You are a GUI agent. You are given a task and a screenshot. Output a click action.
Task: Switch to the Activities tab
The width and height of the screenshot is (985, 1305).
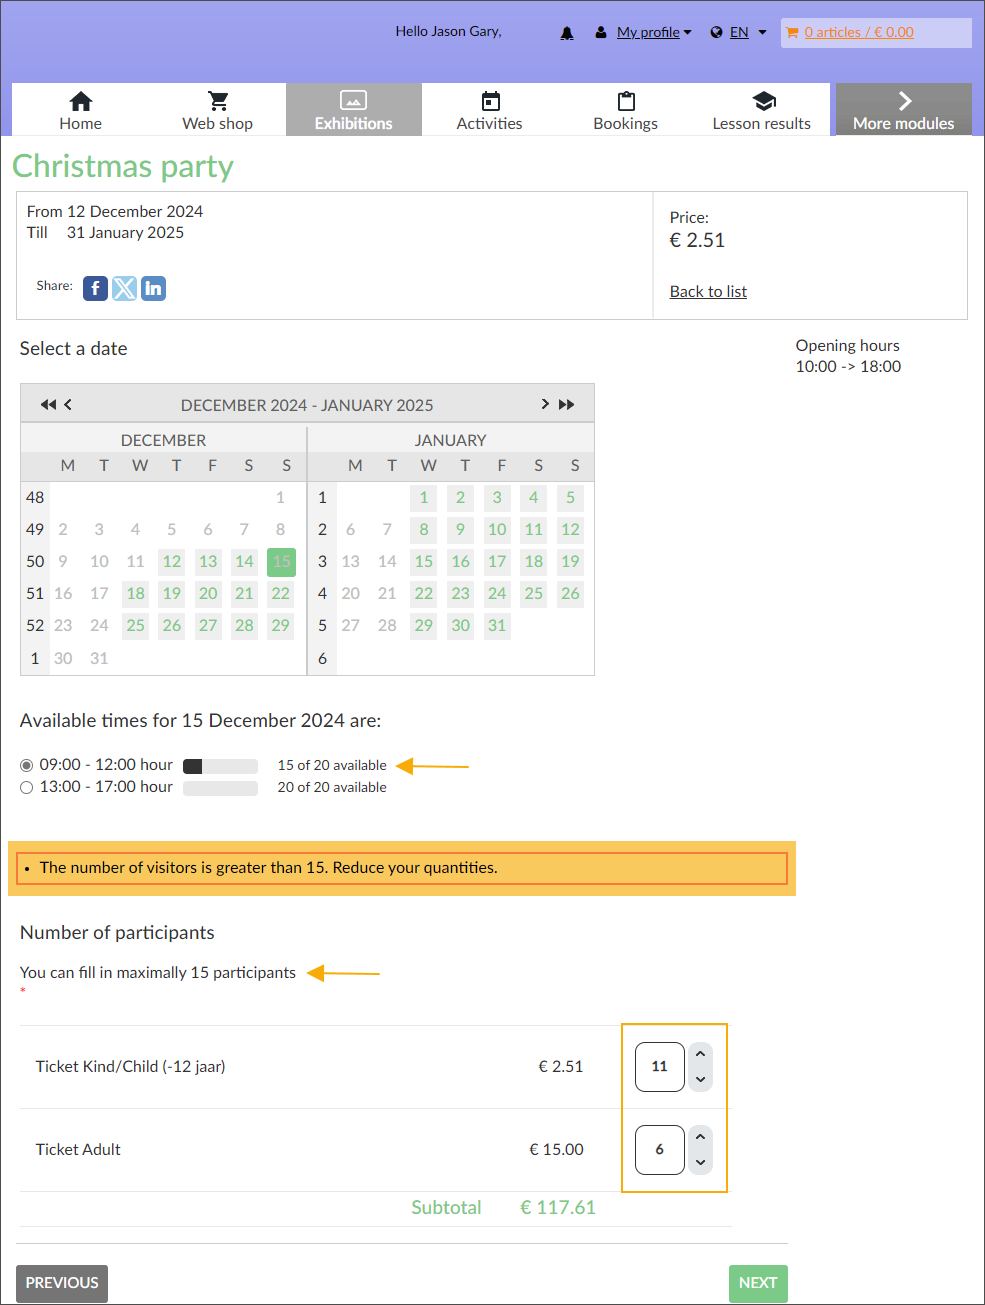(x=489, y=110)
